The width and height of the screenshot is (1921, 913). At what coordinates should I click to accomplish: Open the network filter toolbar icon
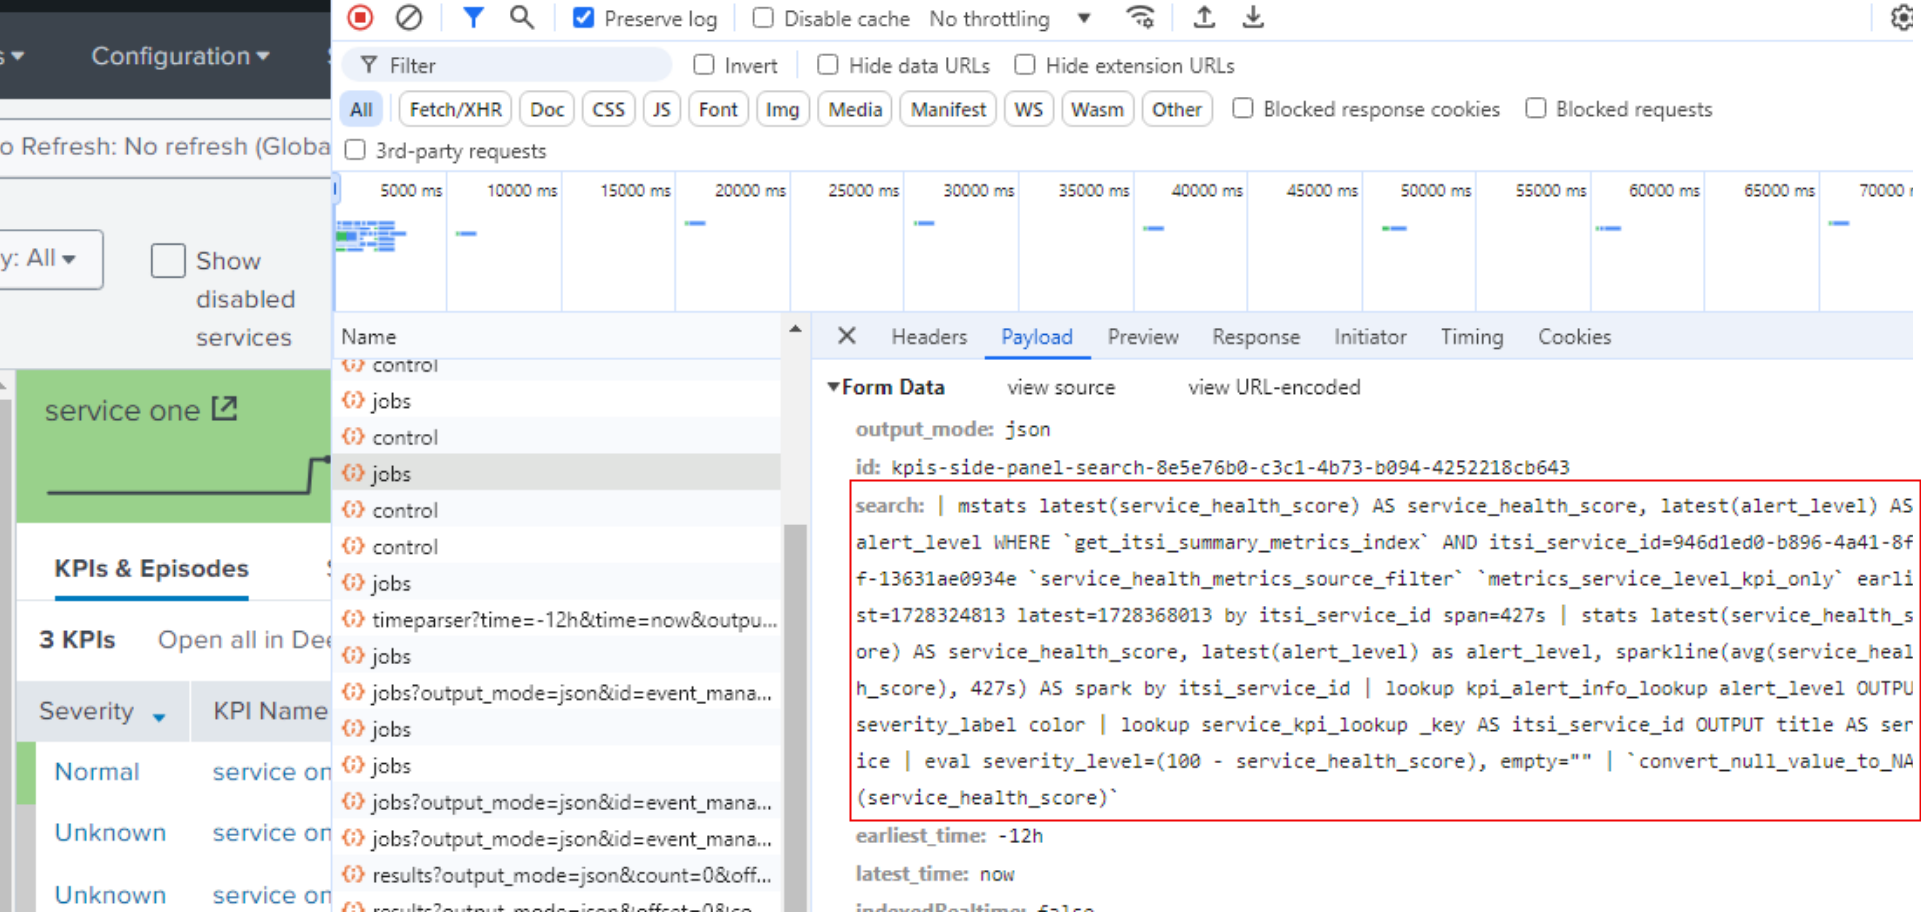pyautogui.click(x=473, y=17)
